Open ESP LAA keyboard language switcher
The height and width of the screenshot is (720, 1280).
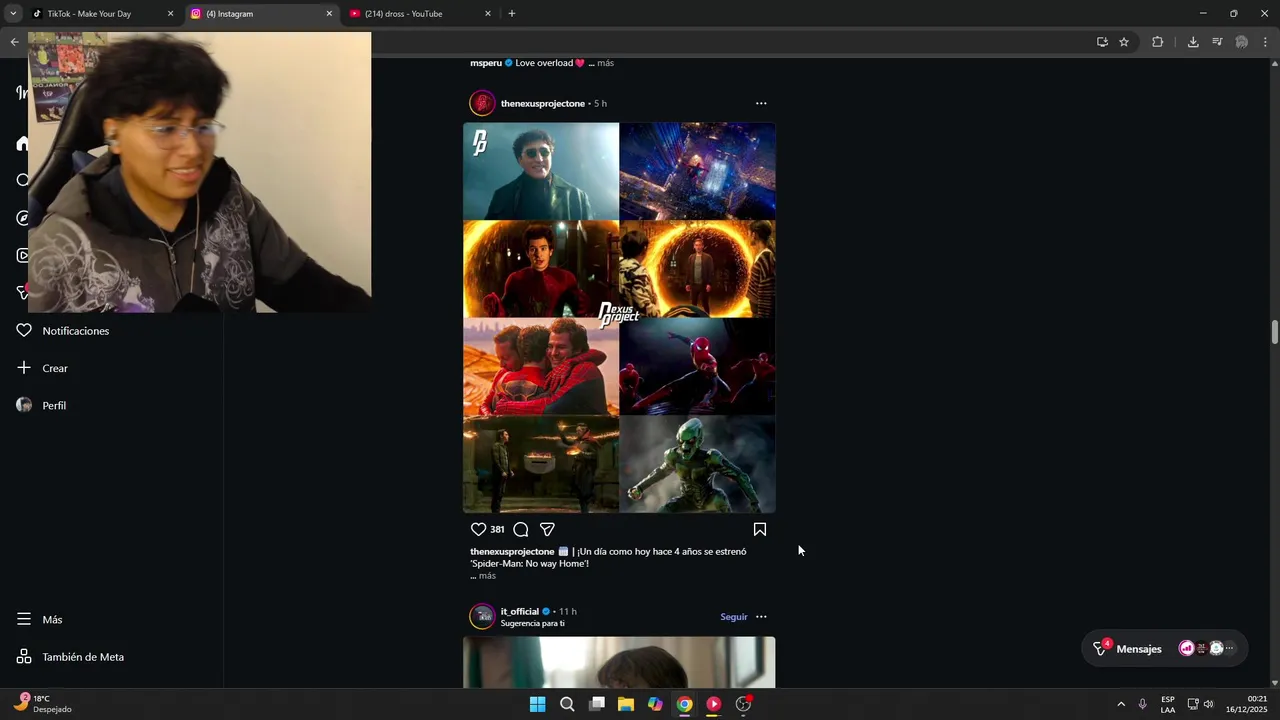(1168, 704)
